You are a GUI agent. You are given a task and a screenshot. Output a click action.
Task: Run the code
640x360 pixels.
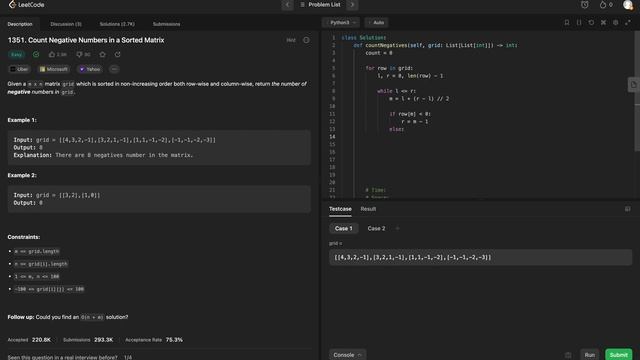click(x=589, y=355)
